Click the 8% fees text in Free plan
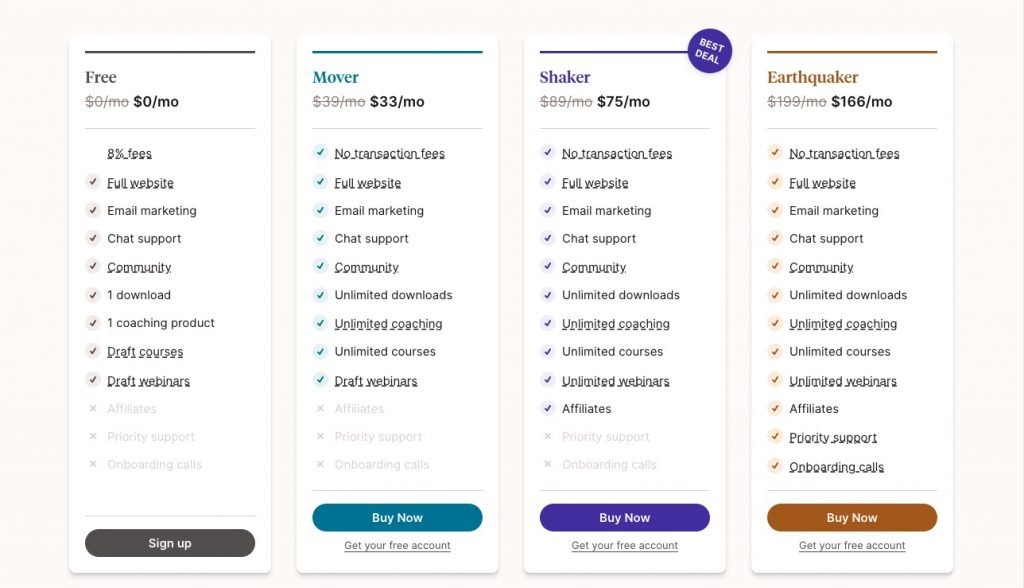This screenshot has height=588, width=1024. (x=129, y=154)
